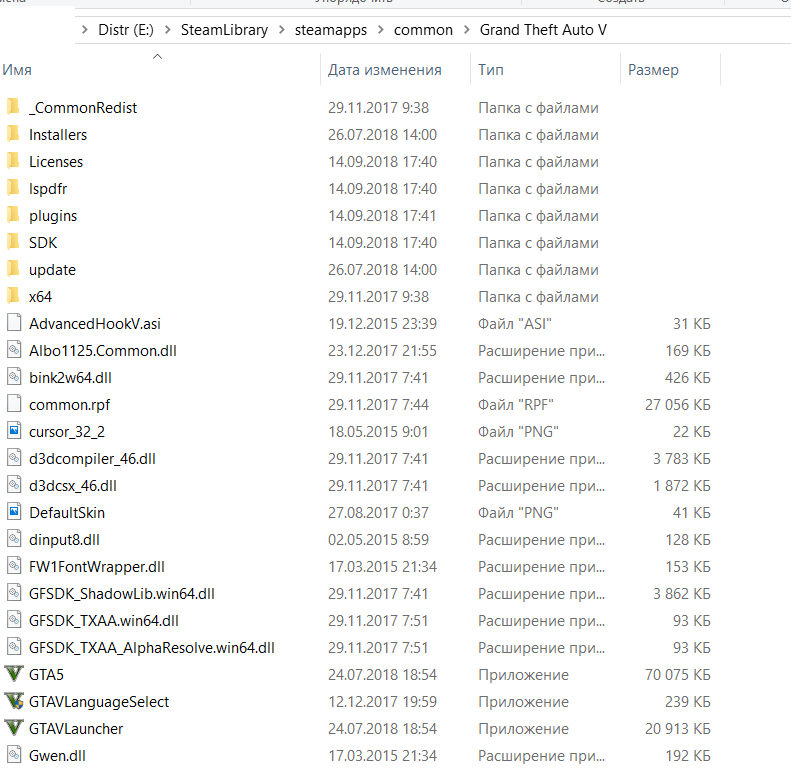Click the common.rpf file icon
This screenshot has height=772, width=791.
coord(14,404)
